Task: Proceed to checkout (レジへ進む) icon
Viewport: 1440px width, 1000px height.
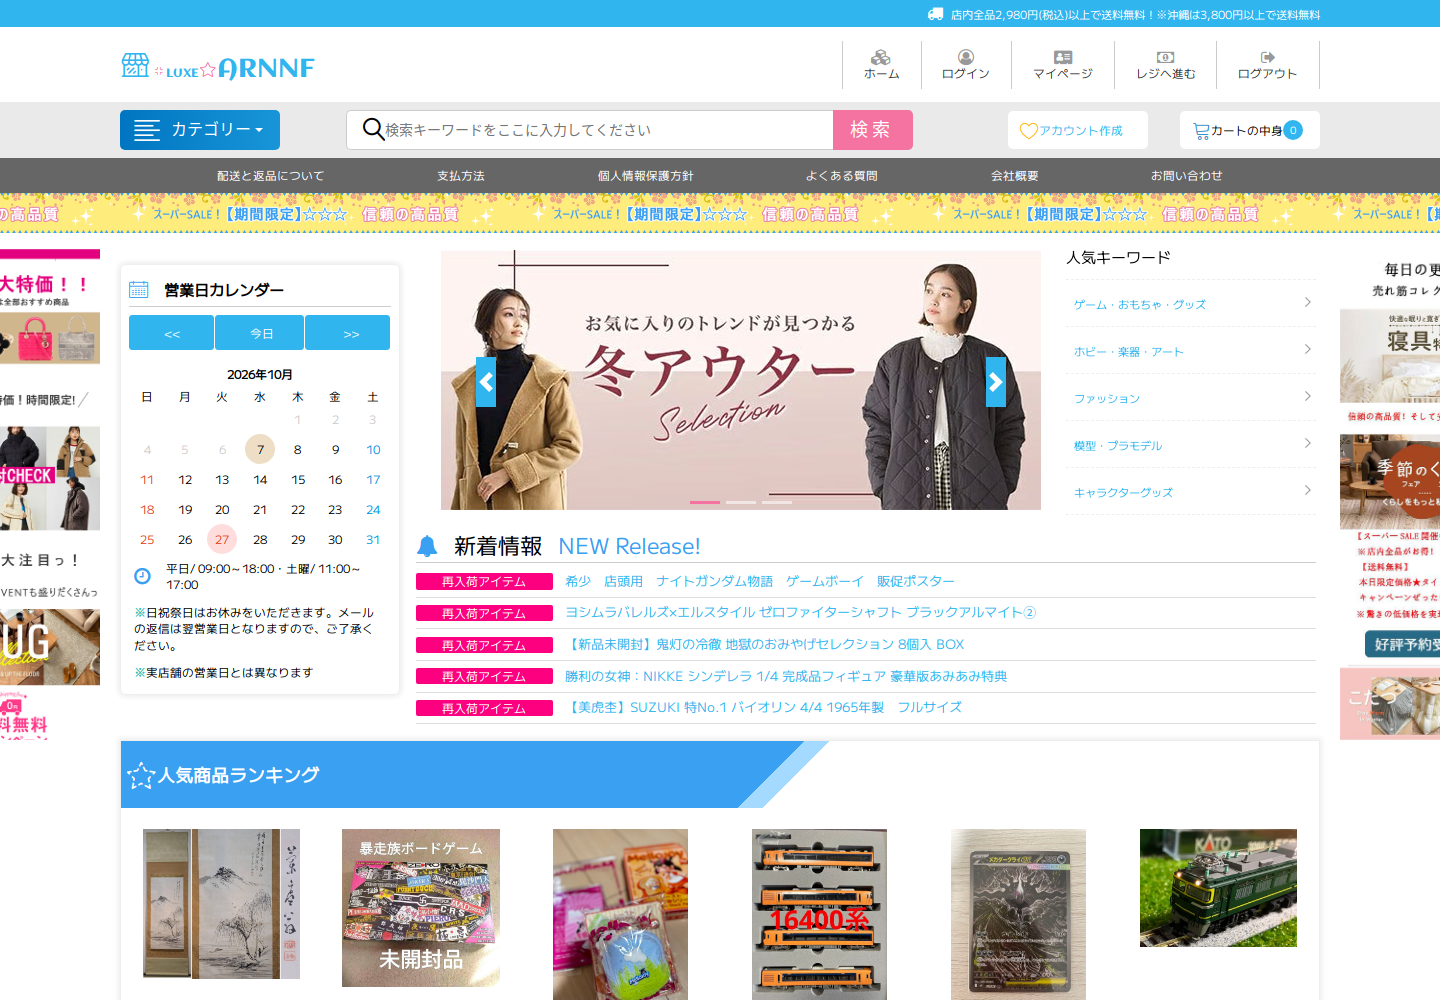Action: [x=1165, y=57]
